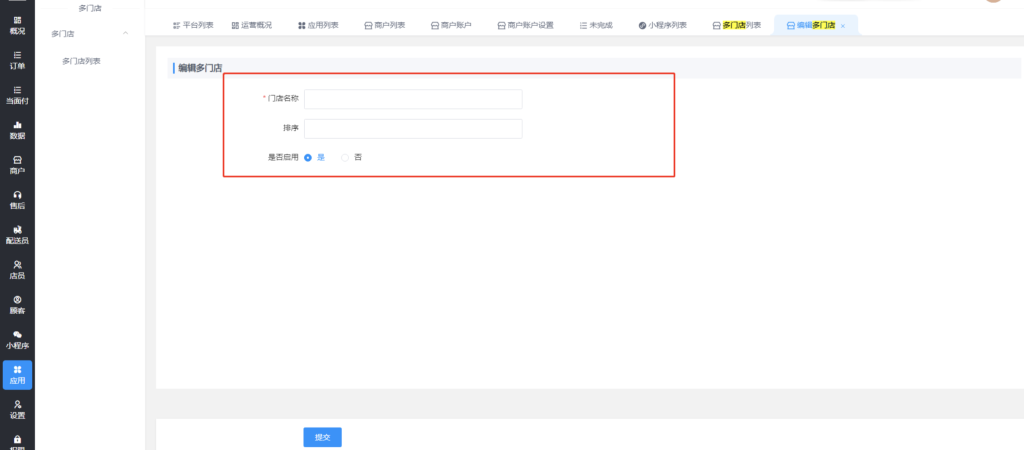Open the 店员 (Staff) sidebar icon

pos(17,269)
